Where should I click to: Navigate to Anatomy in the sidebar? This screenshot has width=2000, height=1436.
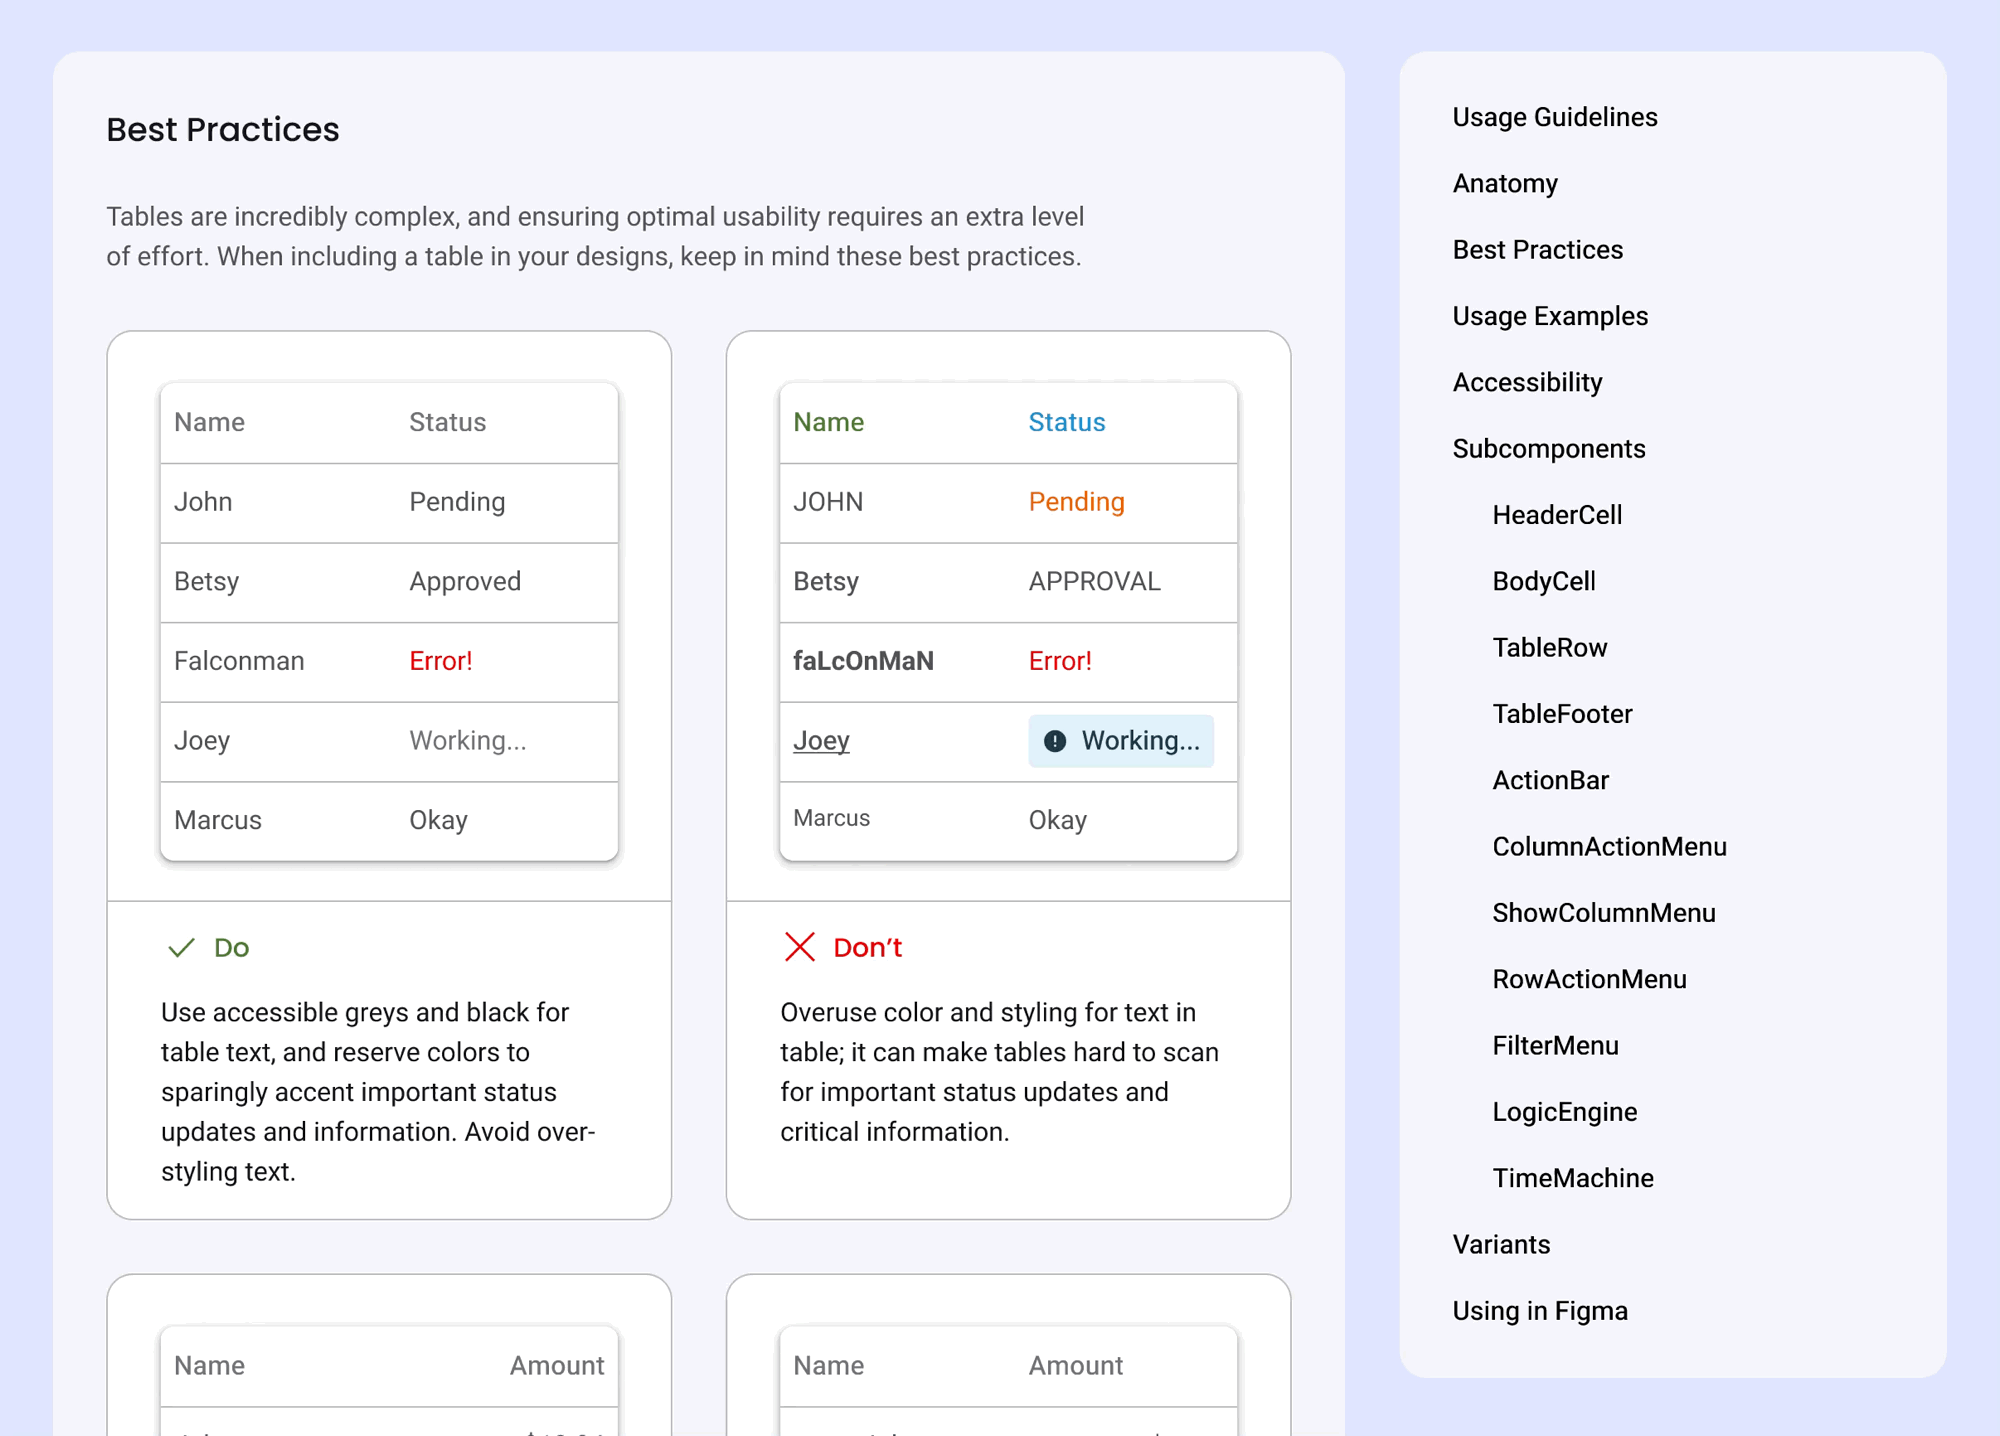pyautogui.click(x=1504, y=183)
